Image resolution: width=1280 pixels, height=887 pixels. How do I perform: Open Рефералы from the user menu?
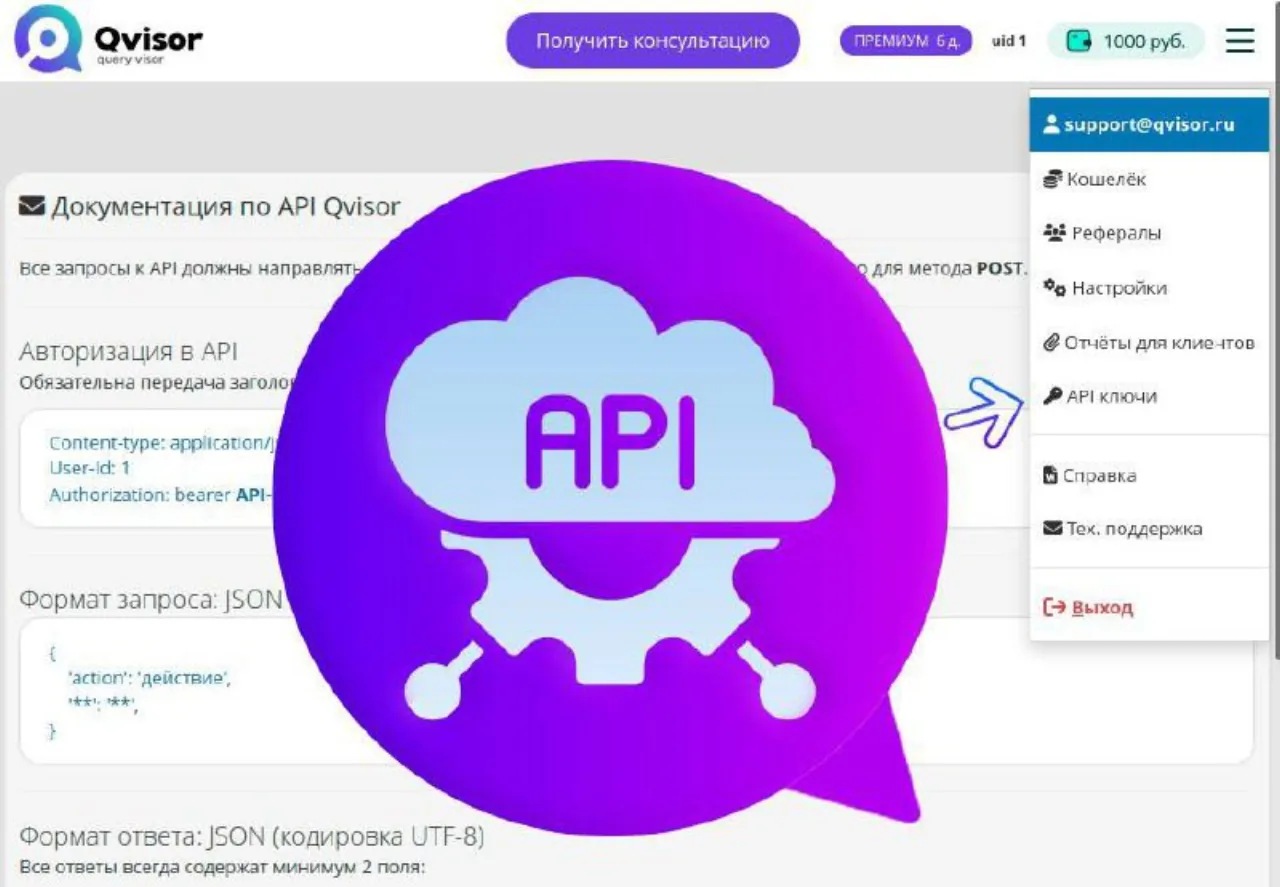1149,233
